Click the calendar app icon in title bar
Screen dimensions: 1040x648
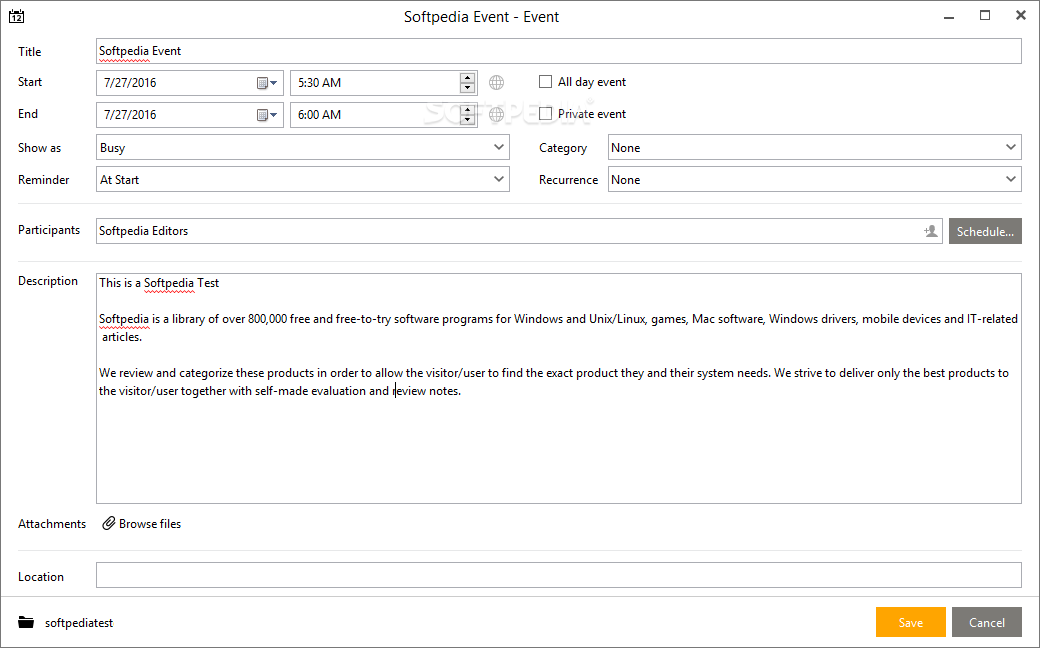(x=17, y=17)
